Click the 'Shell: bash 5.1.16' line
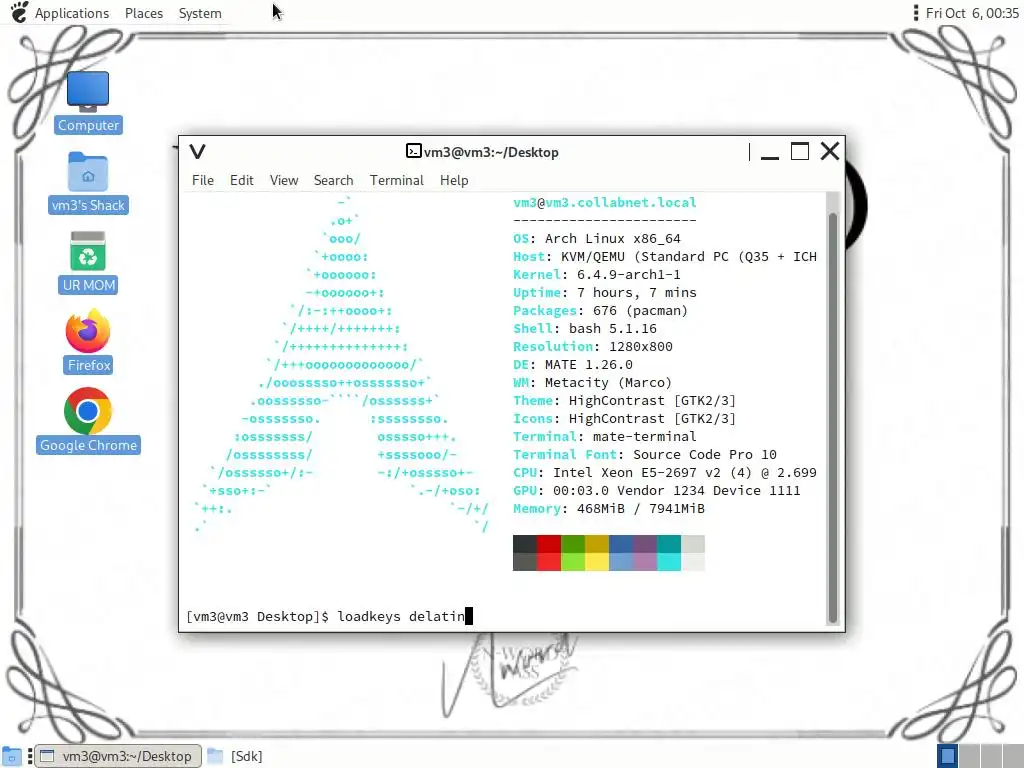Viewport: 1024px width, 768px height. (x=584, y=328)
